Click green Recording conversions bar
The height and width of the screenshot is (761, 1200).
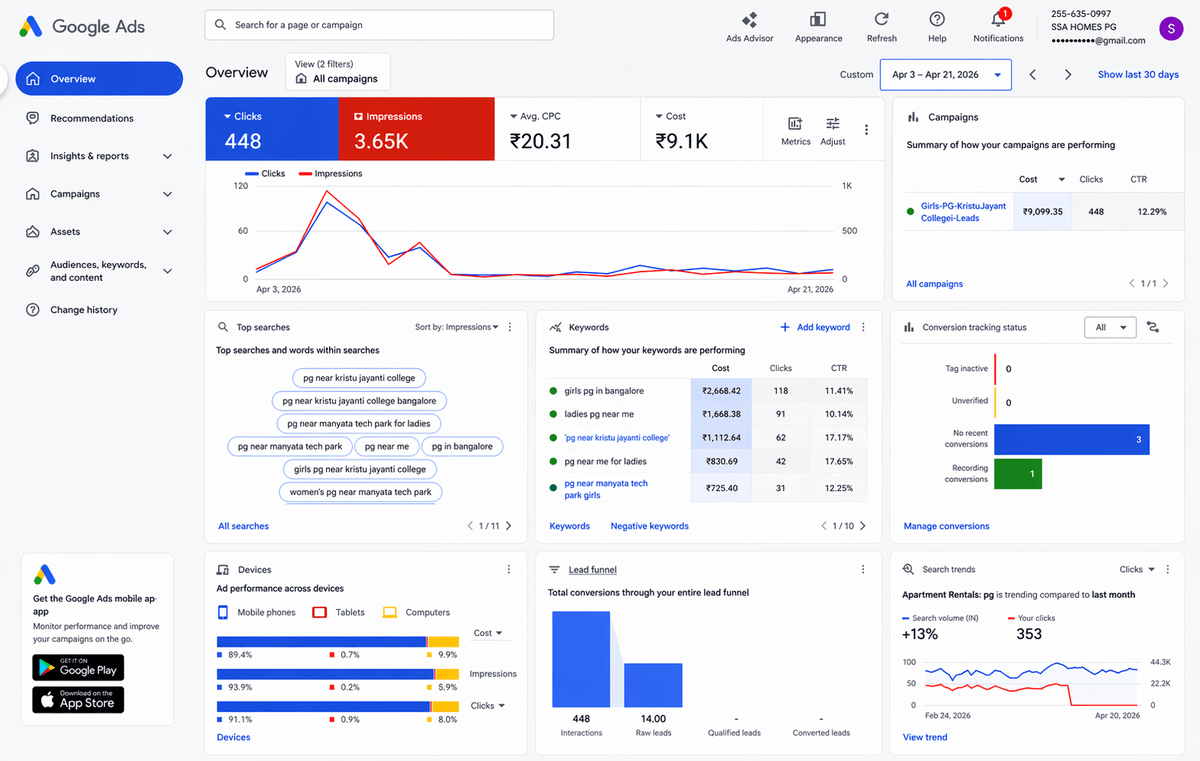(1018, 474)
